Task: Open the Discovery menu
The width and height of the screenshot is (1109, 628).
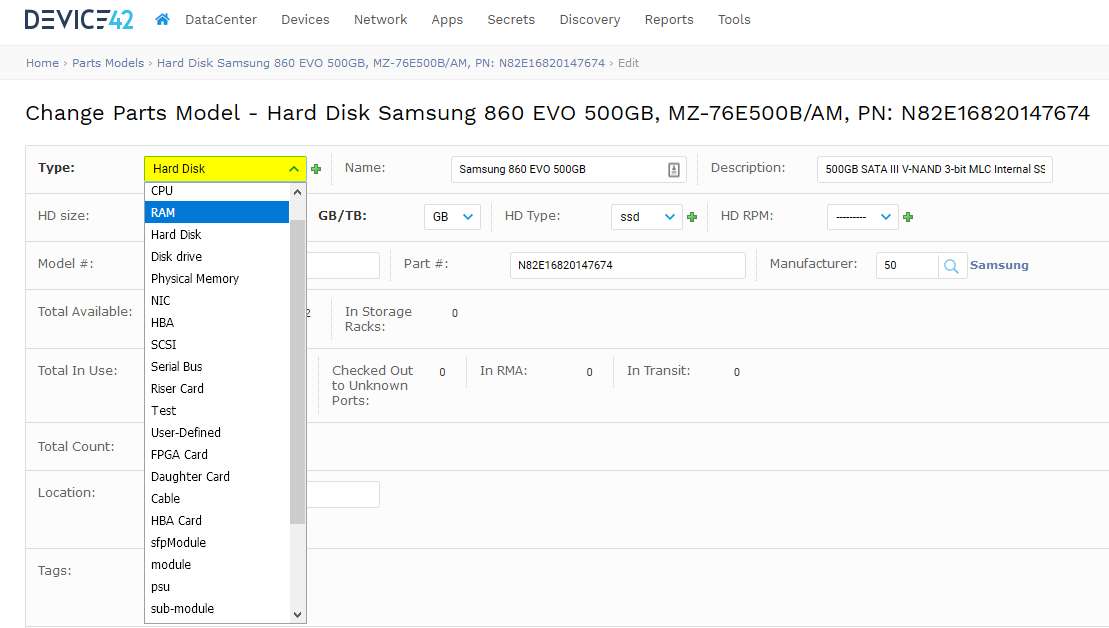Action: pyautogui.click(x=590, y=20)
